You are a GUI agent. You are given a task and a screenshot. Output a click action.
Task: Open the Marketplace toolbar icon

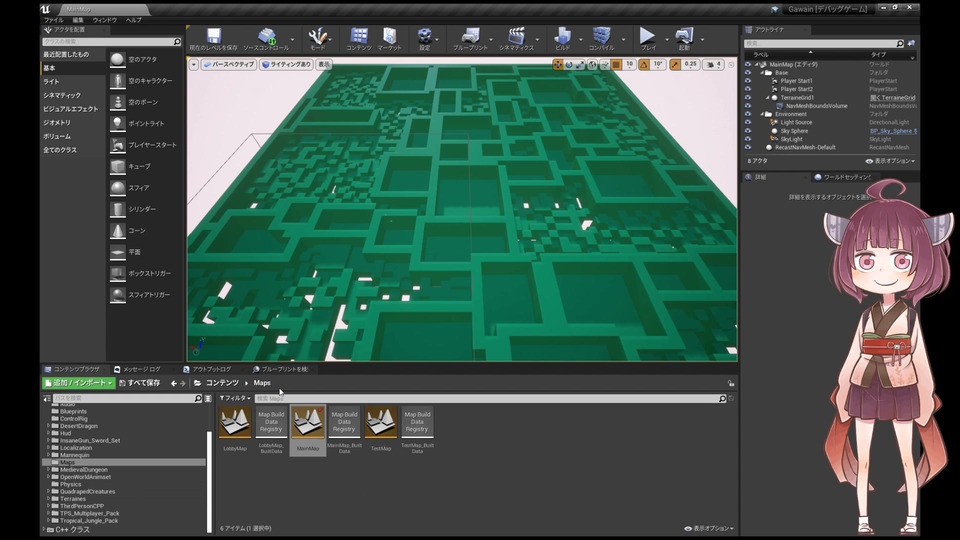tap(390, 37)
